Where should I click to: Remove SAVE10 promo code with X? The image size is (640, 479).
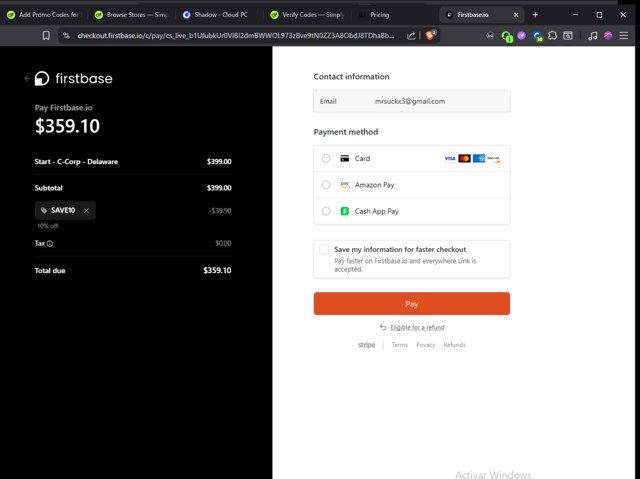point(86,211)
